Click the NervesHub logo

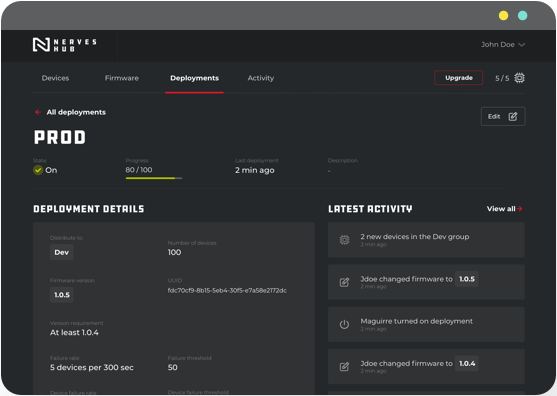[x=64, y=45]
